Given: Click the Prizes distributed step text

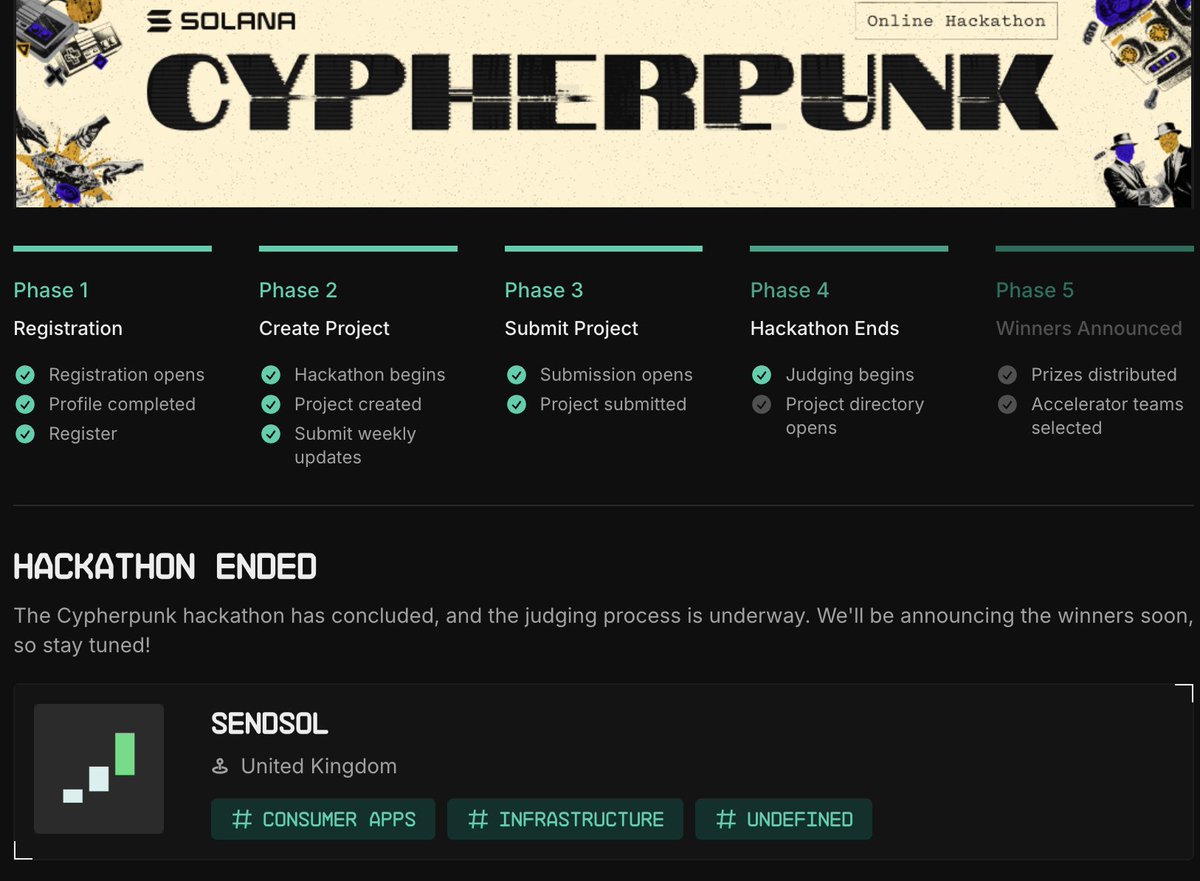Looking at the screenshot, I should point(1104,375).
